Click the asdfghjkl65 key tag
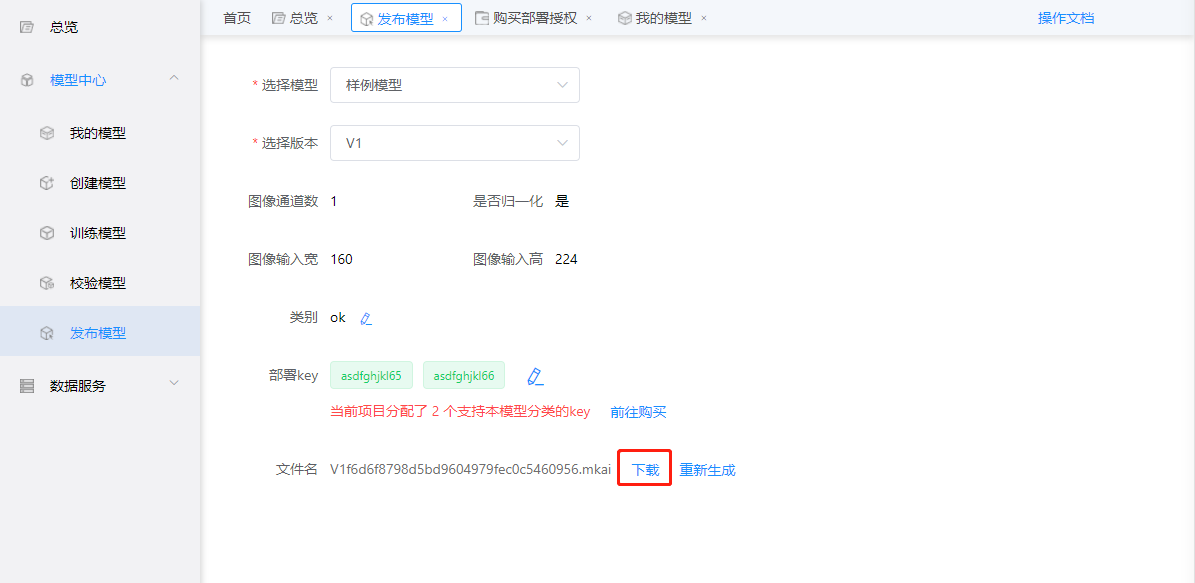The width and height of the screenshot is (1195, 583). (x=371, y=375)
